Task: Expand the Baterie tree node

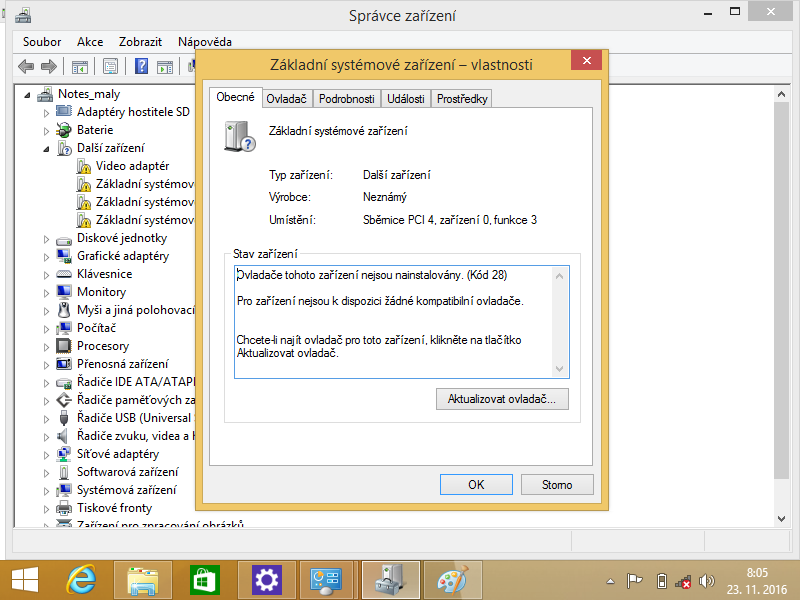Action: pos(46,130)
